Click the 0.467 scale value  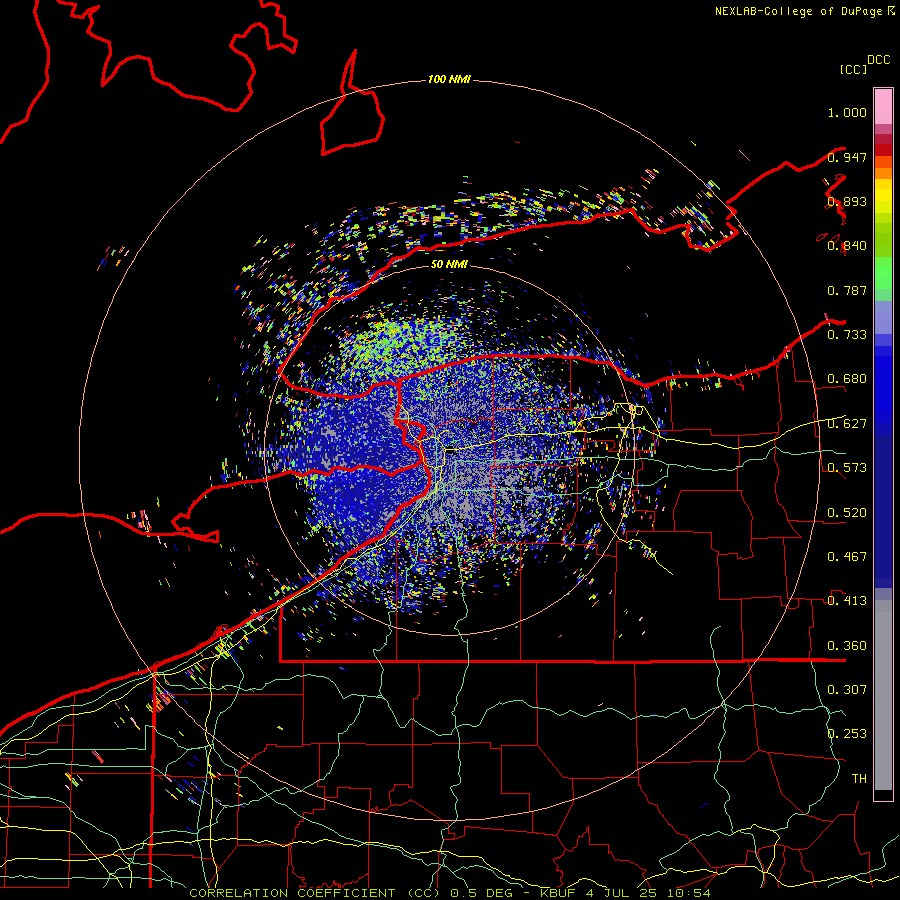click(x=847, y=557)
